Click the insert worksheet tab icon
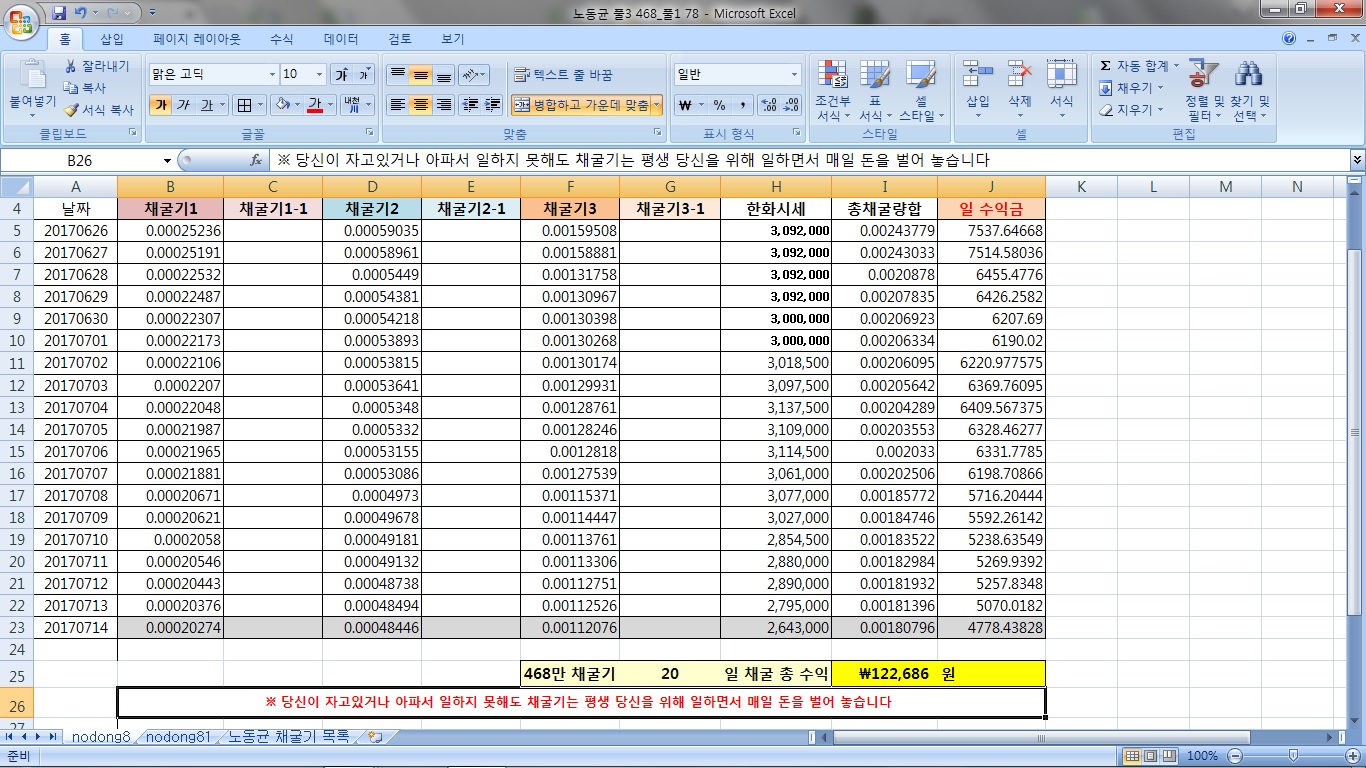 (375, 737)
